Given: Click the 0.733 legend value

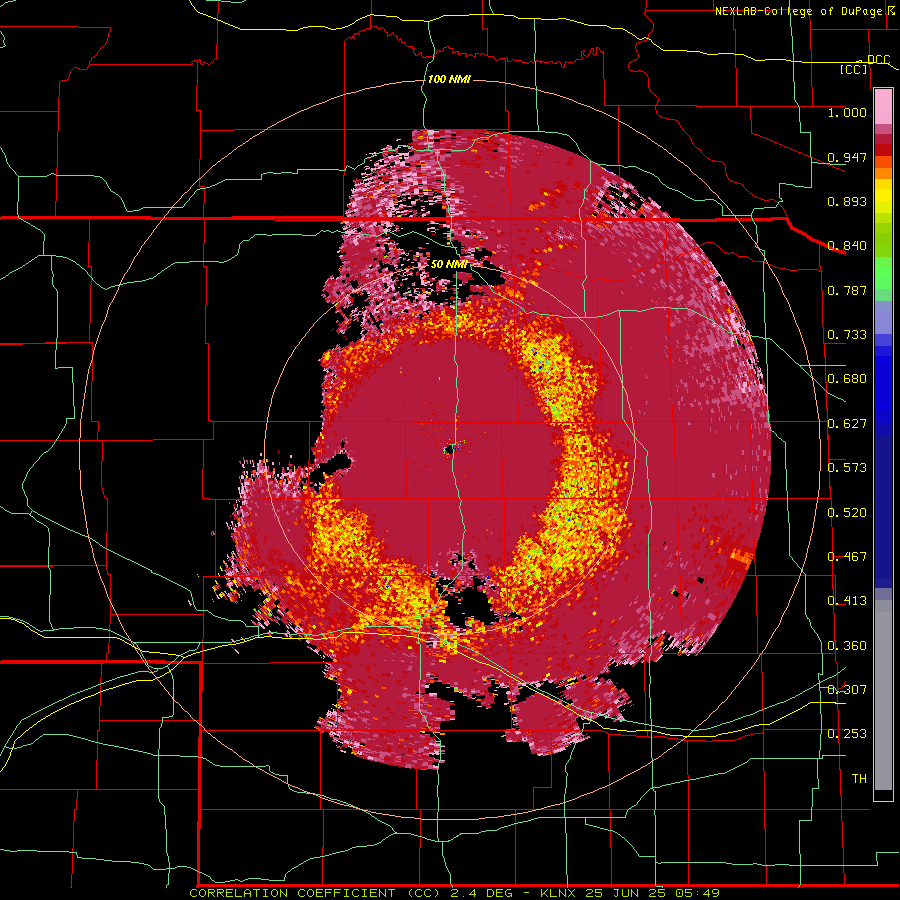Looking at the screenshot, I should click(847, 335).
